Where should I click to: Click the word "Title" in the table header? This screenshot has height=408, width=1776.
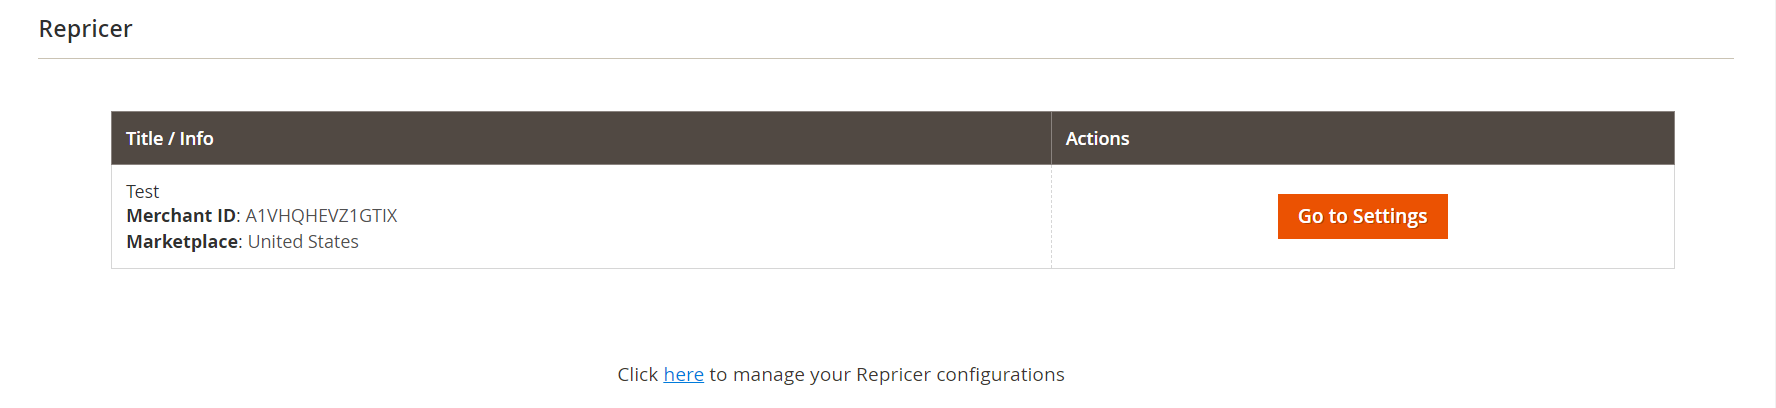144,138
